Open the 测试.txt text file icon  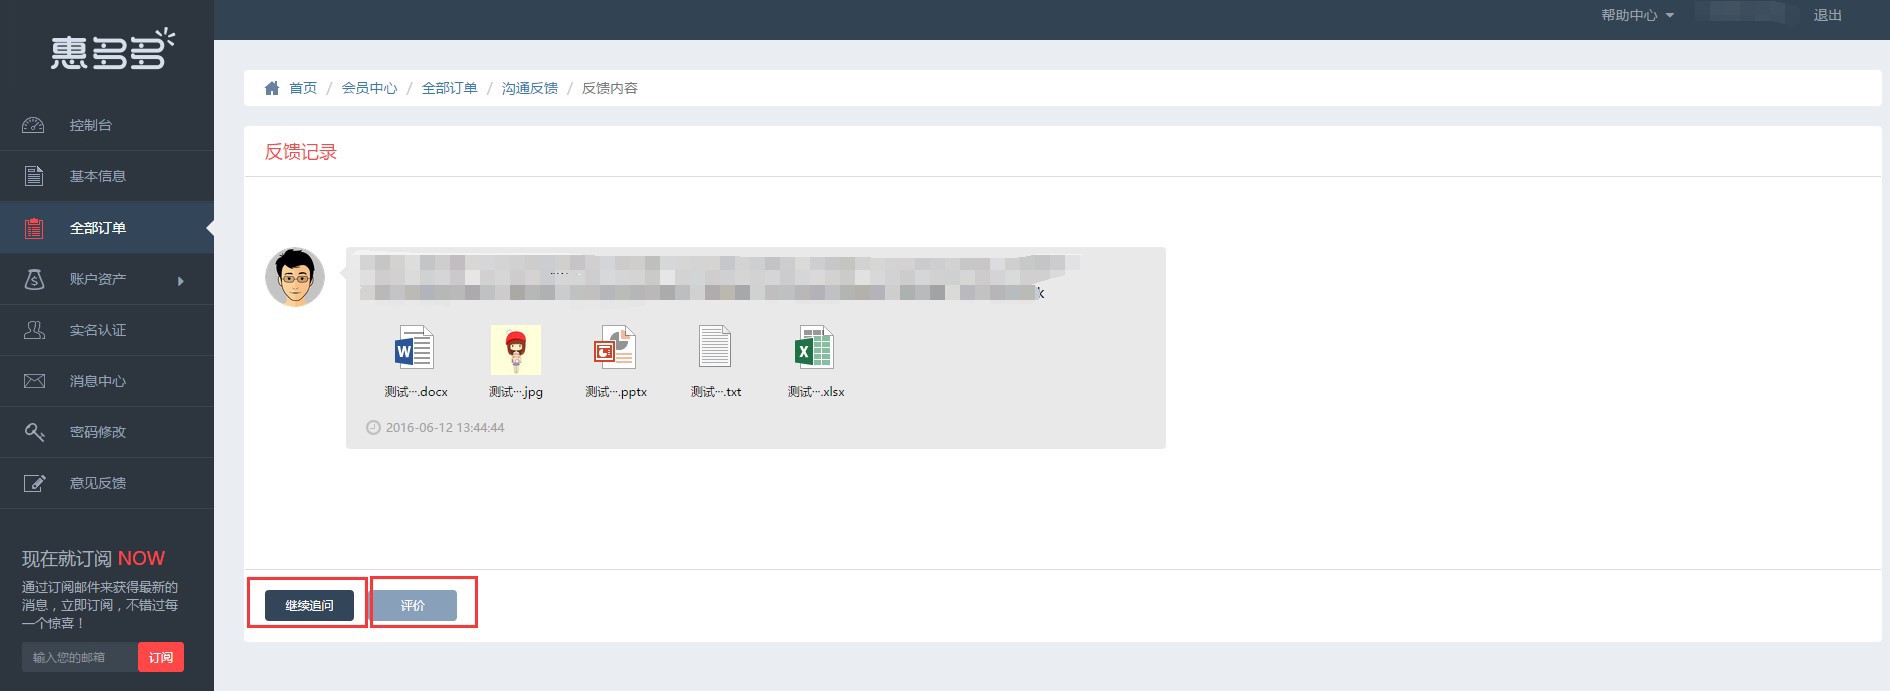(x=715, y=349)
